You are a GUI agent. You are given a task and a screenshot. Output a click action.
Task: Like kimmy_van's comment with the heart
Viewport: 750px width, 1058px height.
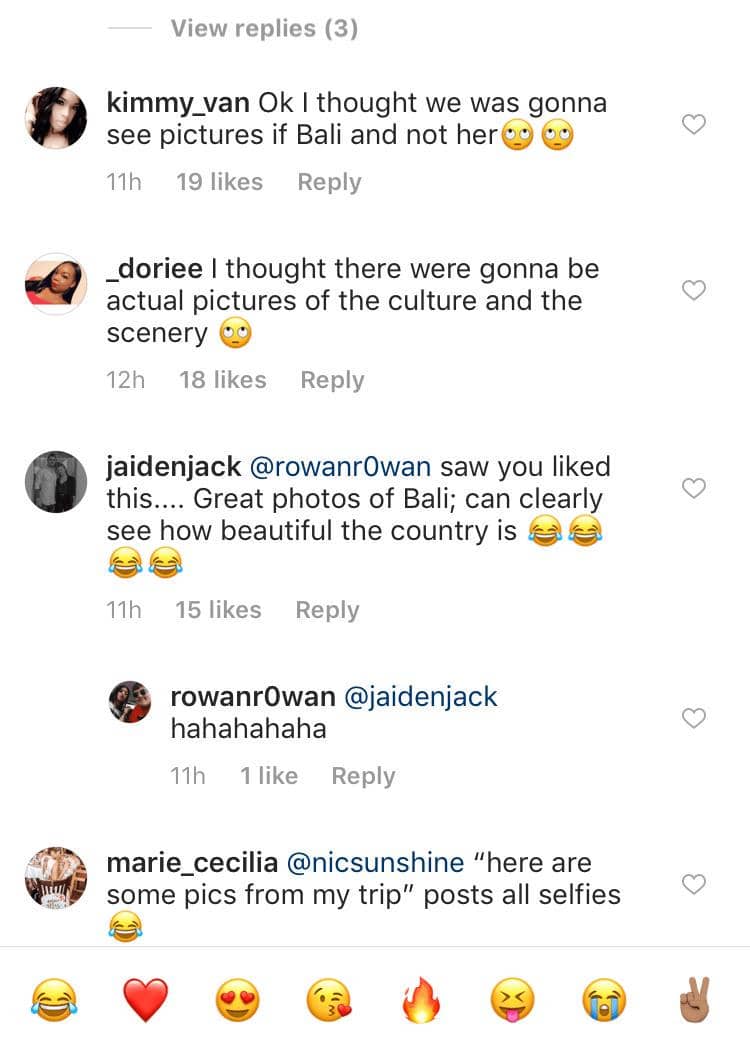[x=693, y=124]
